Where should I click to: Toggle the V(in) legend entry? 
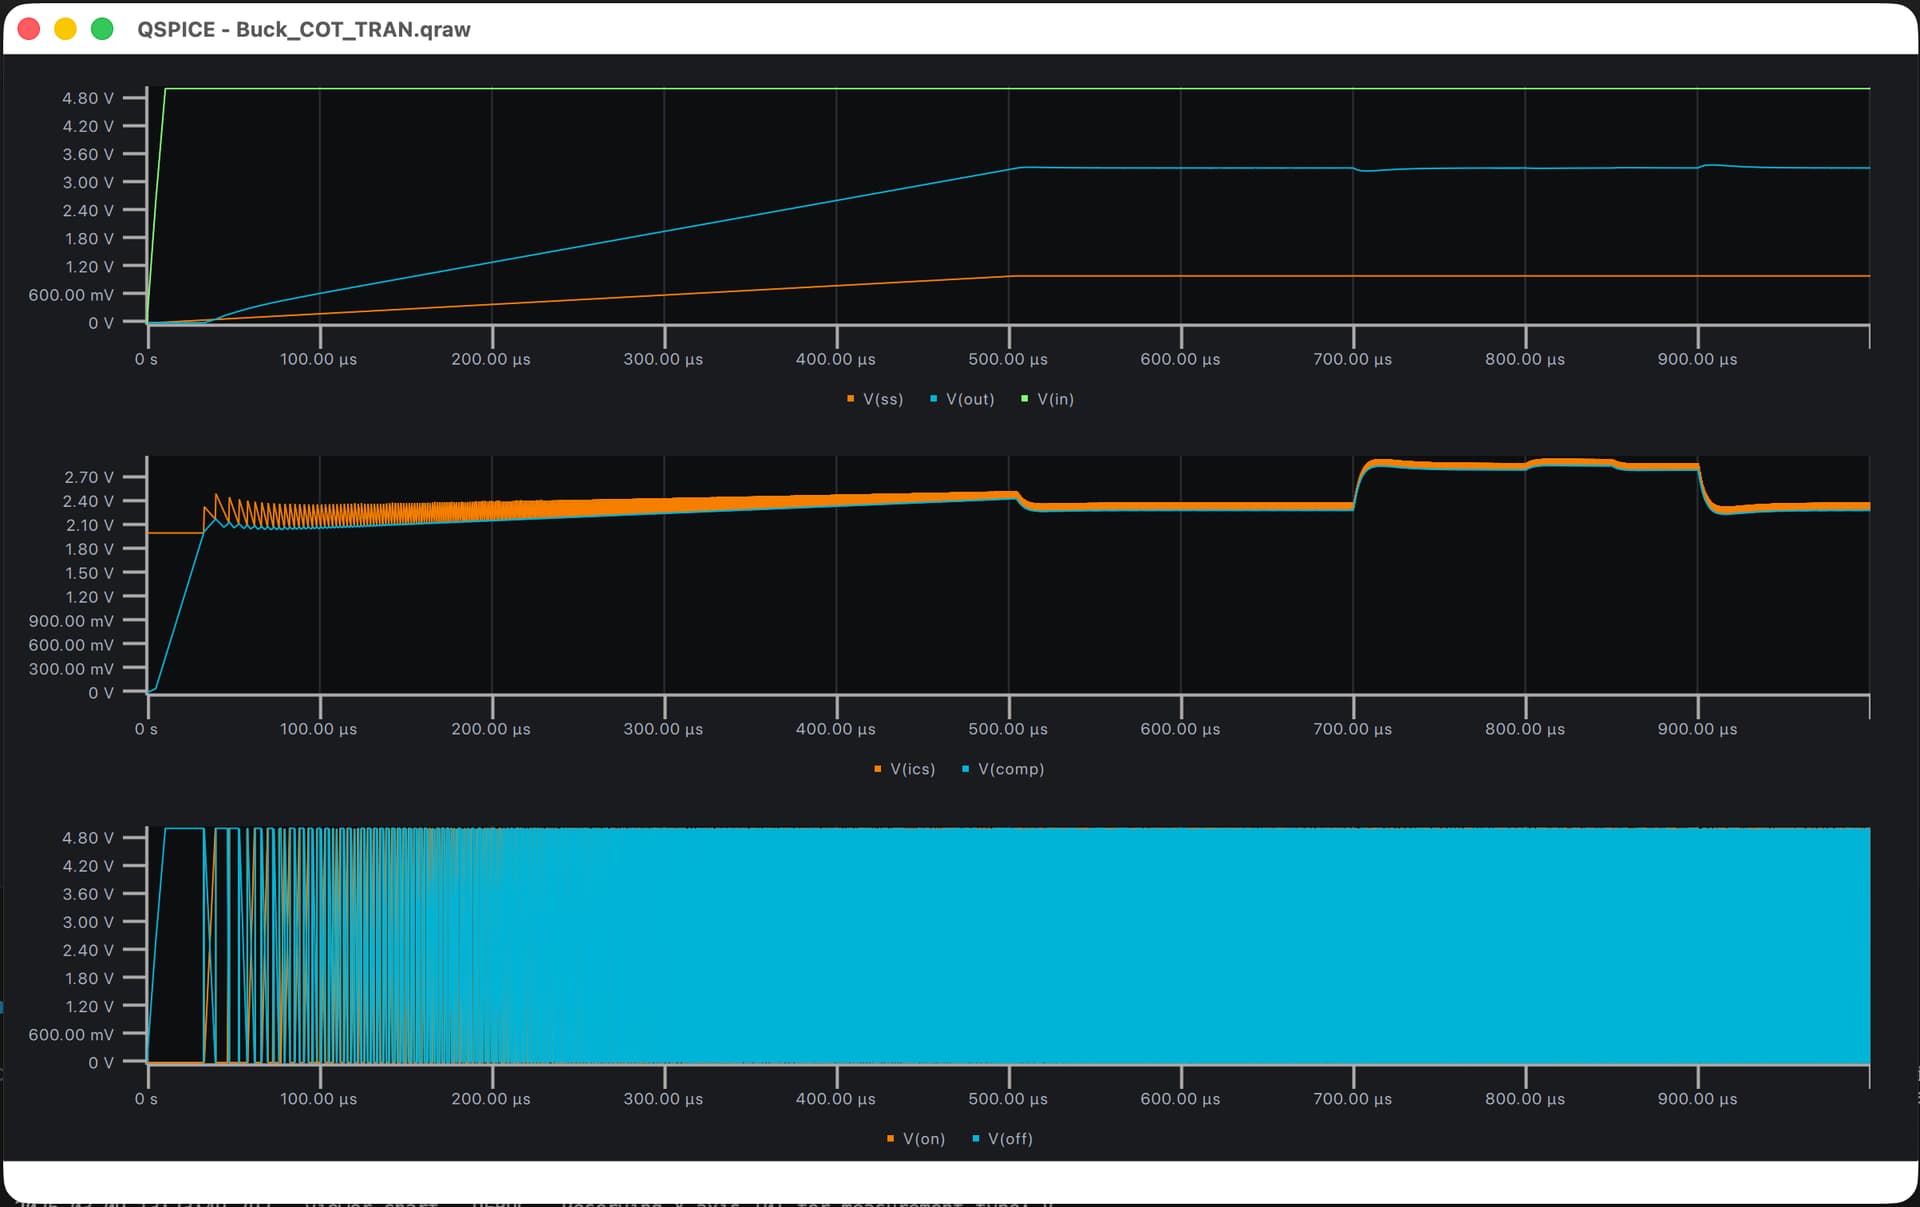1054,399
